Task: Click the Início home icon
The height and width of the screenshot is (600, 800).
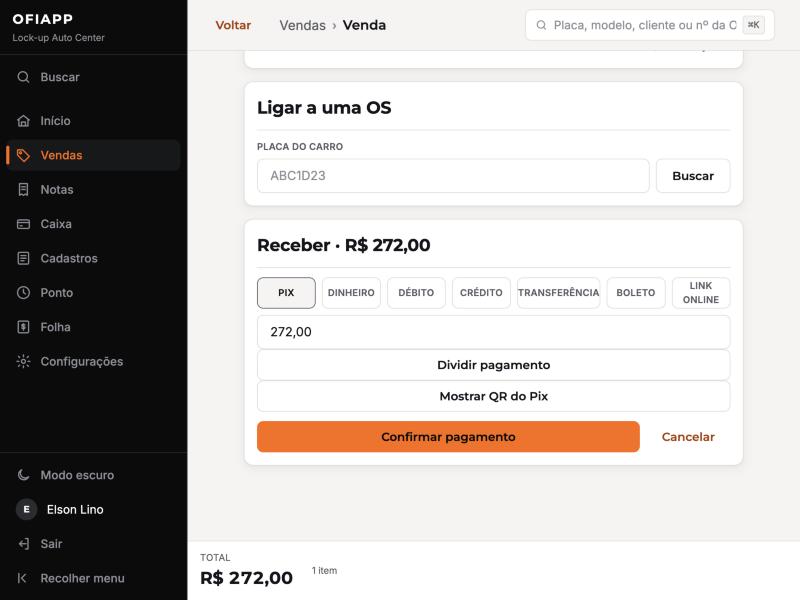Action: [x=23, y=121]
